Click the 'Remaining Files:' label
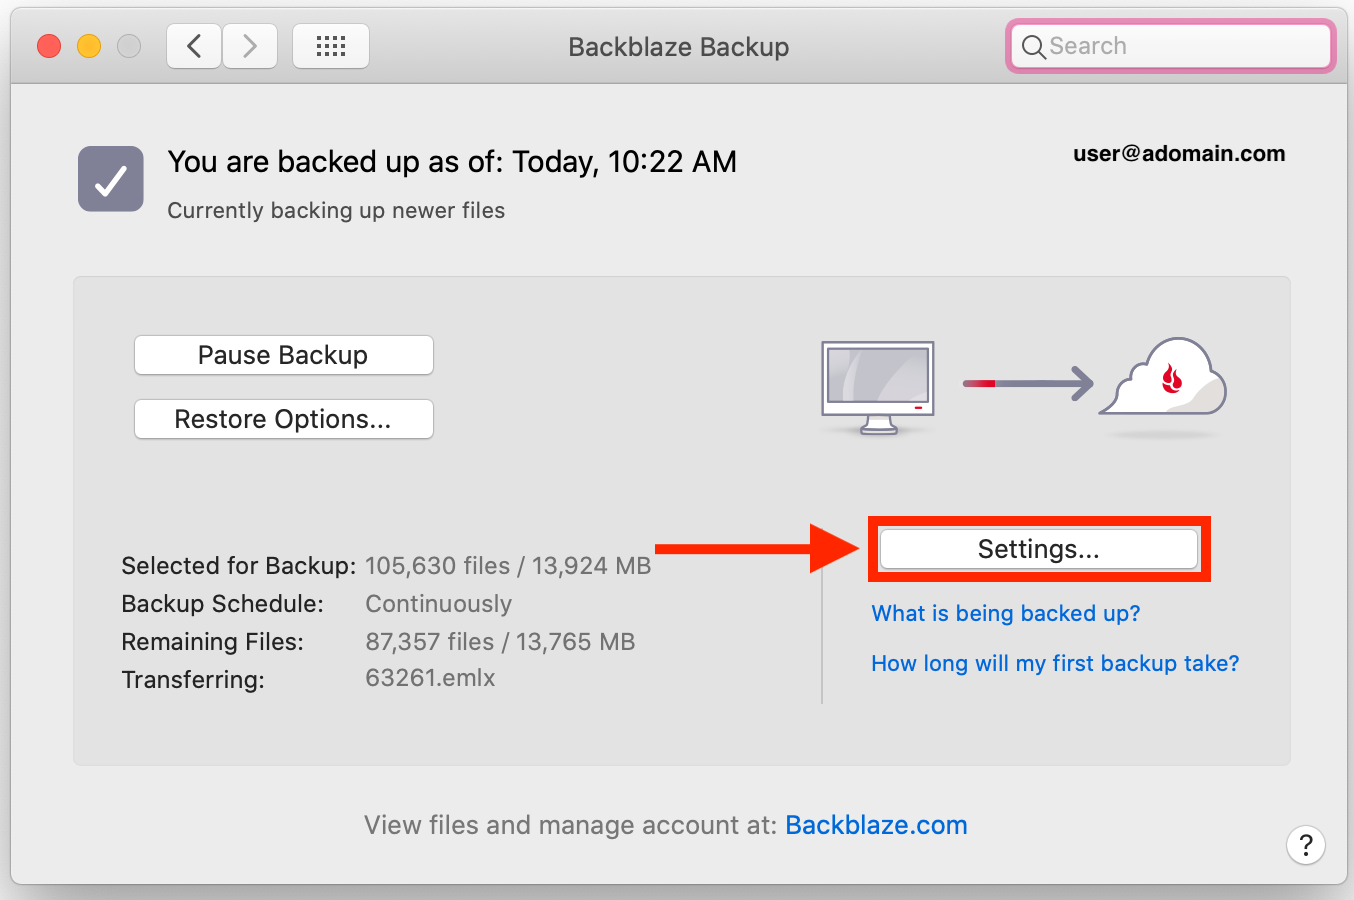Viewport: 1354px width, 900px height. coord(212,642)
